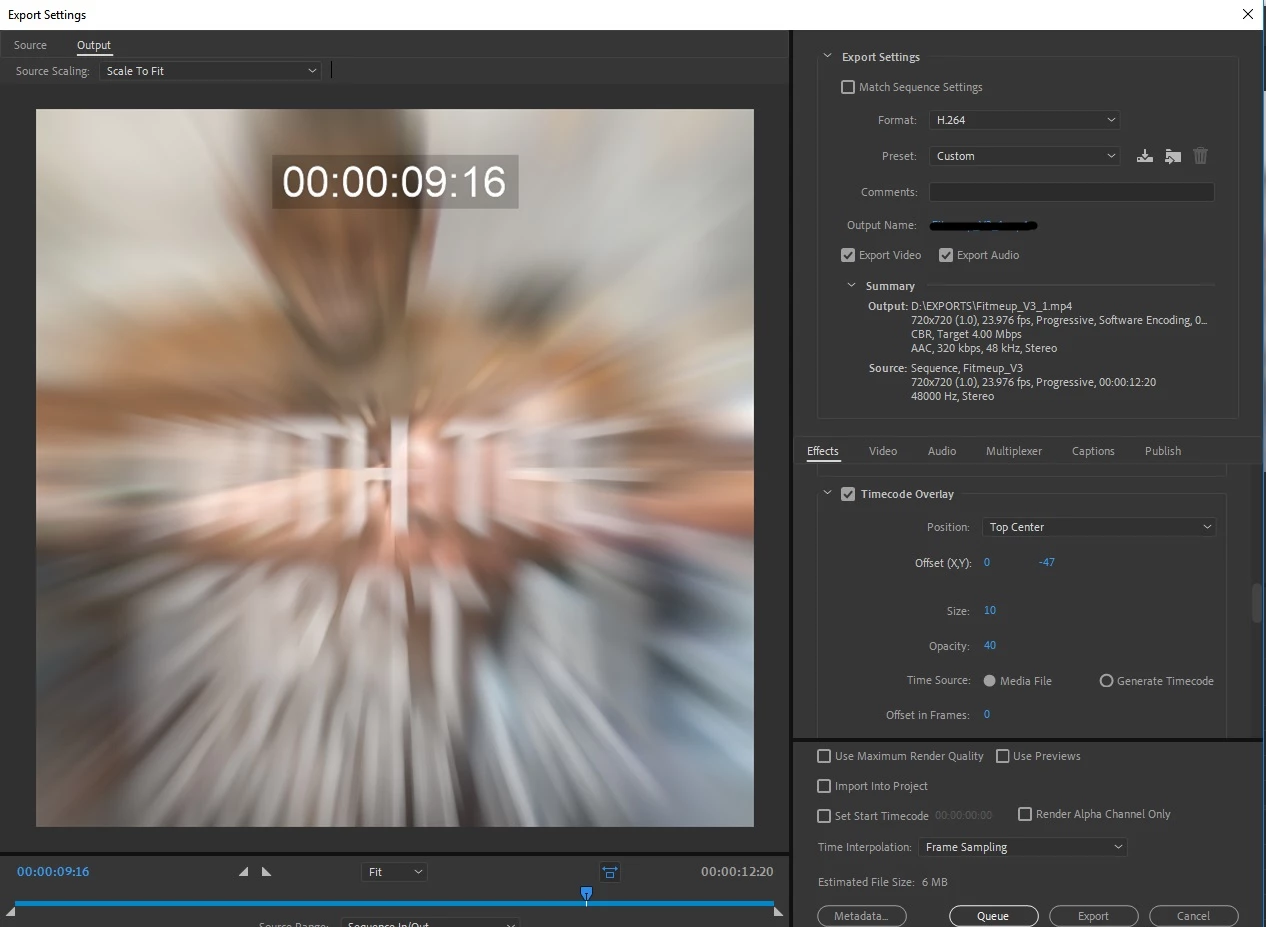Image resolution: width=1266 pixels, height=927 pixels.
Task: Click the Delete Preset trash icon
Action: [x=1201, y=156]
